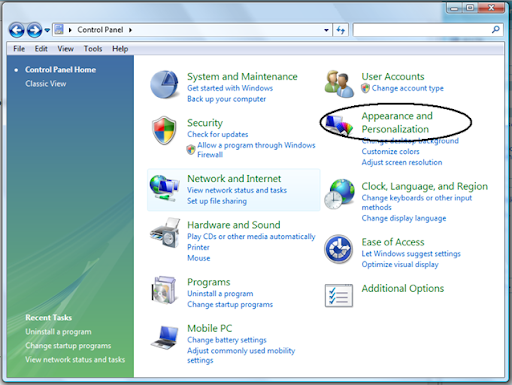The width and height of the screenshot is (512, 385).
Task: Click the Network and Internet globe icon
Action: (164, 188)
